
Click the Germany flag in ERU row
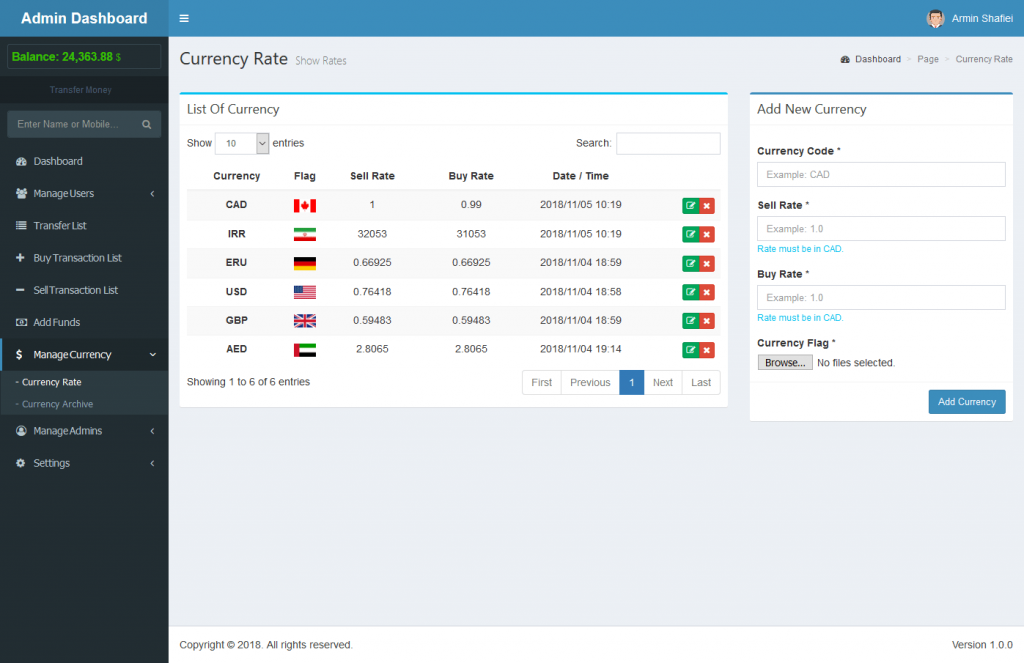304,263
